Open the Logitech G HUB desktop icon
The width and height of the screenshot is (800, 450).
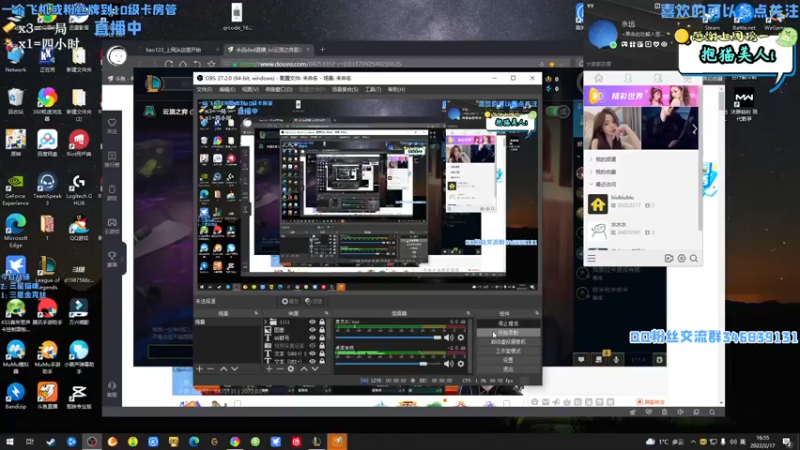tap(79, 190)
